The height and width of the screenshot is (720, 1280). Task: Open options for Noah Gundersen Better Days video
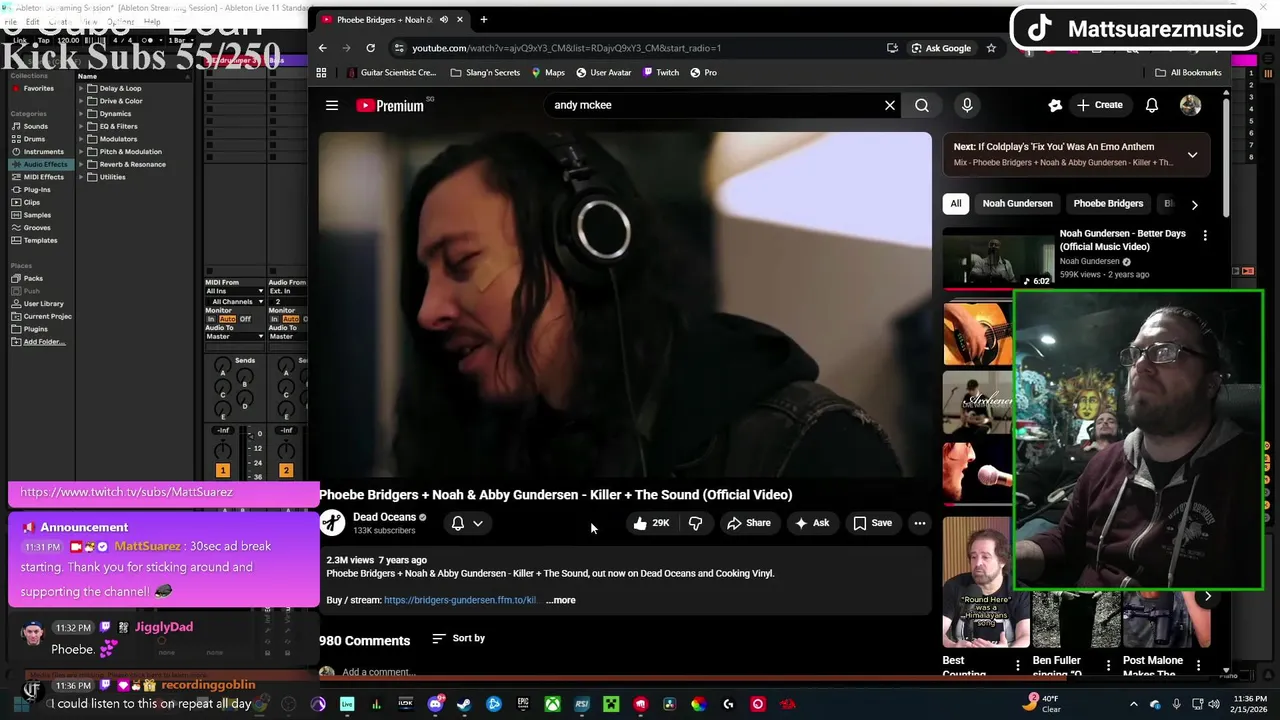[x=1205, y=235]
